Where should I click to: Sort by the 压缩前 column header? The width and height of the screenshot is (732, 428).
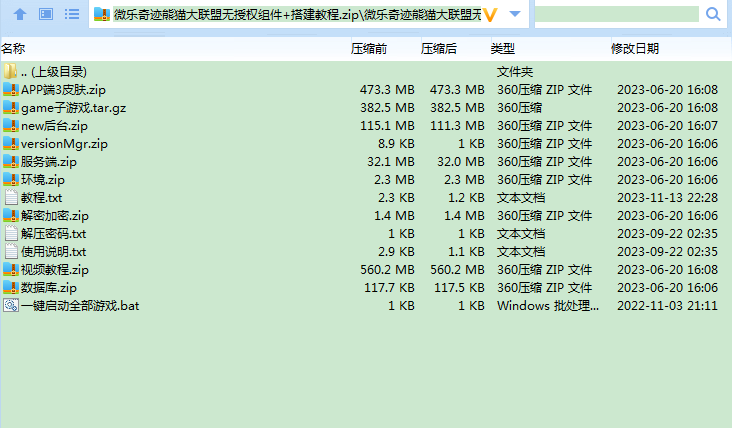[x=368, y=48]
